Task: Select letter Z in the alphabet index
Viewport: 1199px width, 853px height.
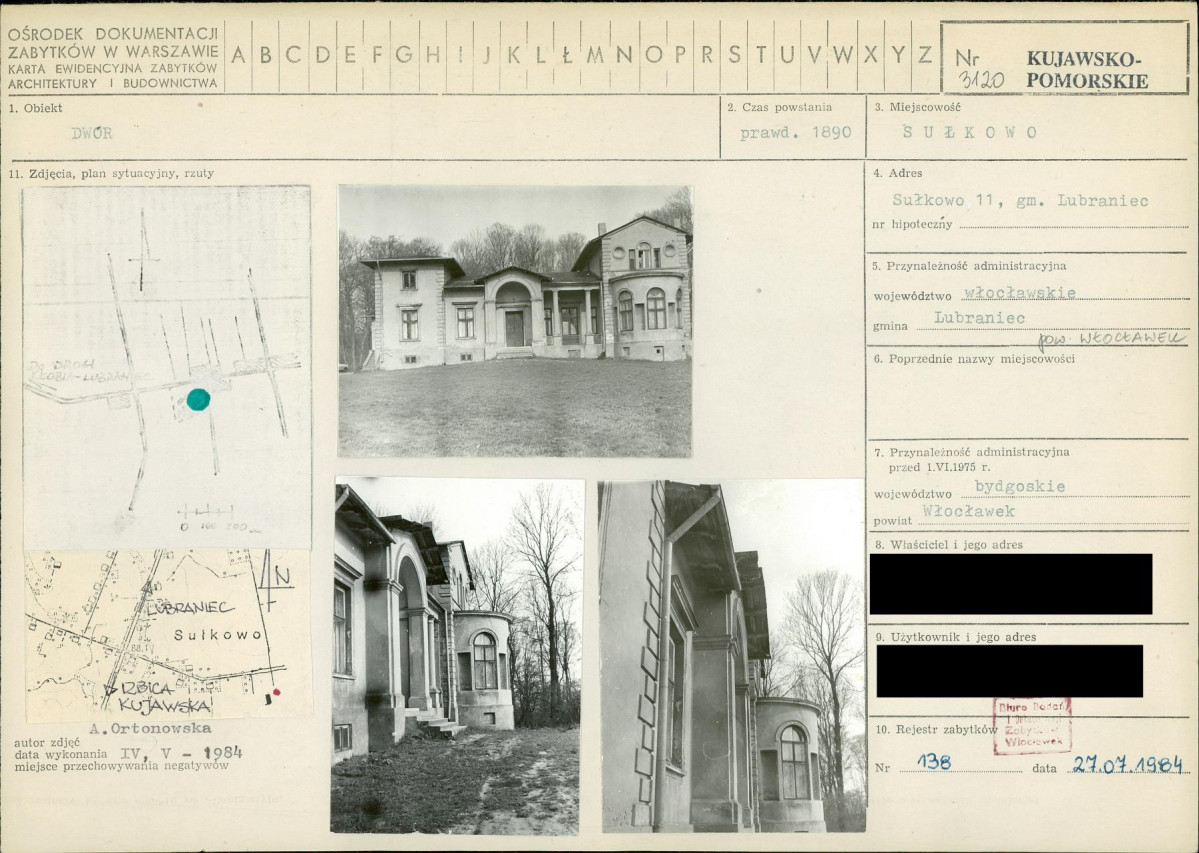Action: pos(925,54)
